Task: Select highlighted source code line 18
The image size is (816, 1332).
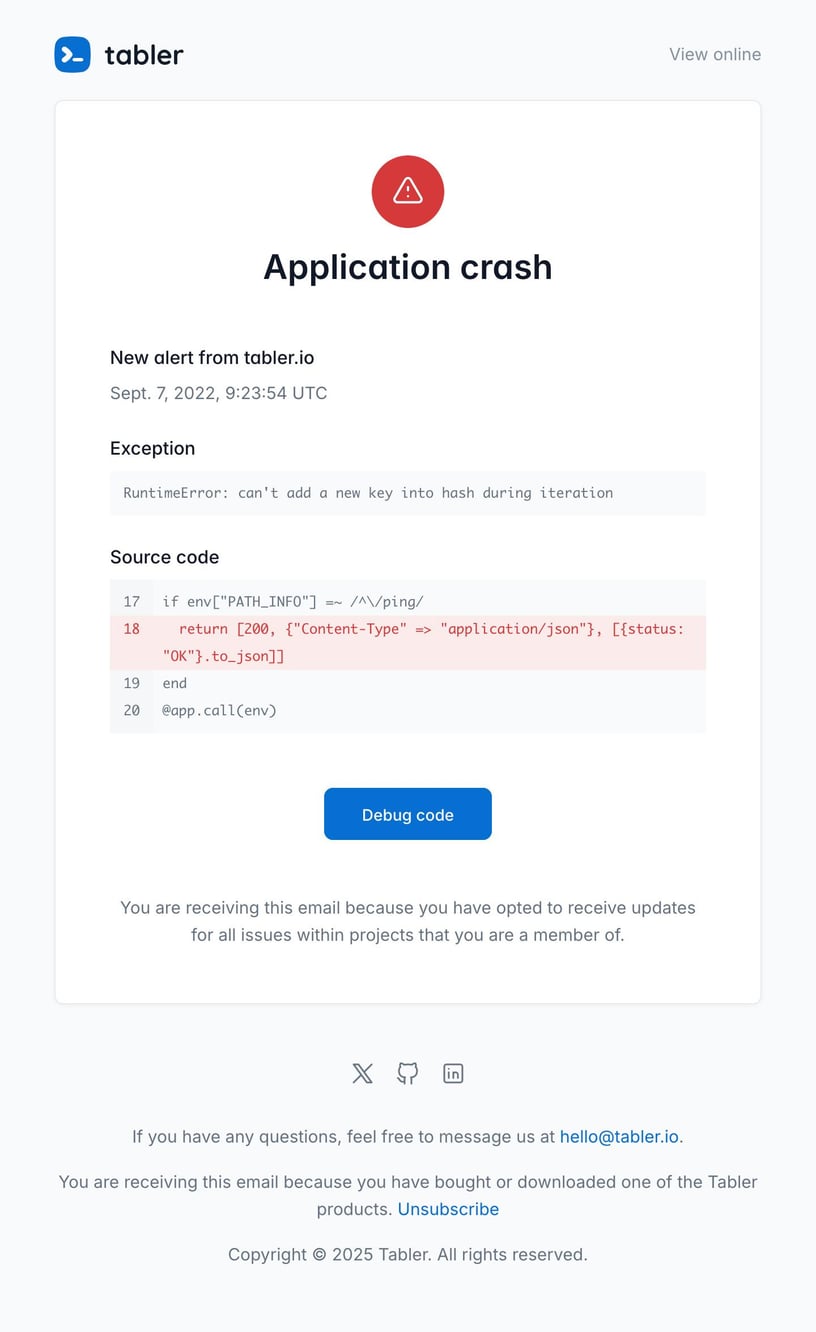Action: [x=422, y=642]
